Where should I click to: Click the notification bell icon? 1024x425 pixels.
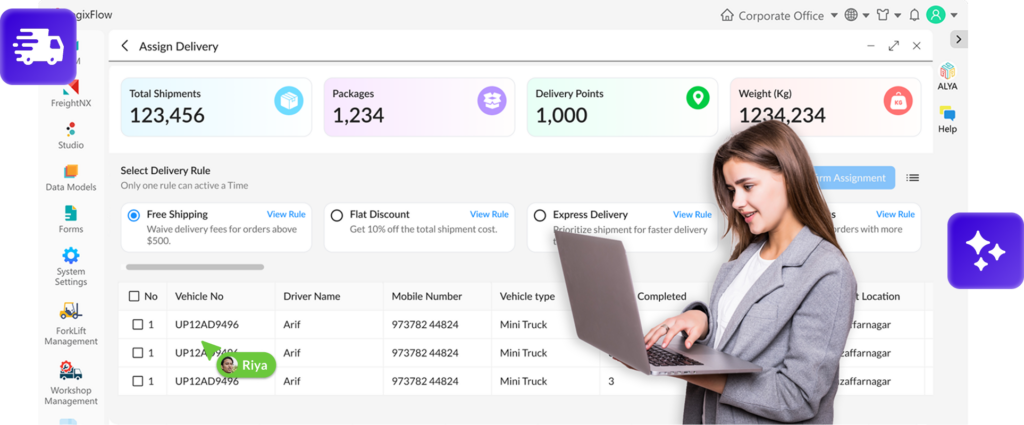[914, 15]
